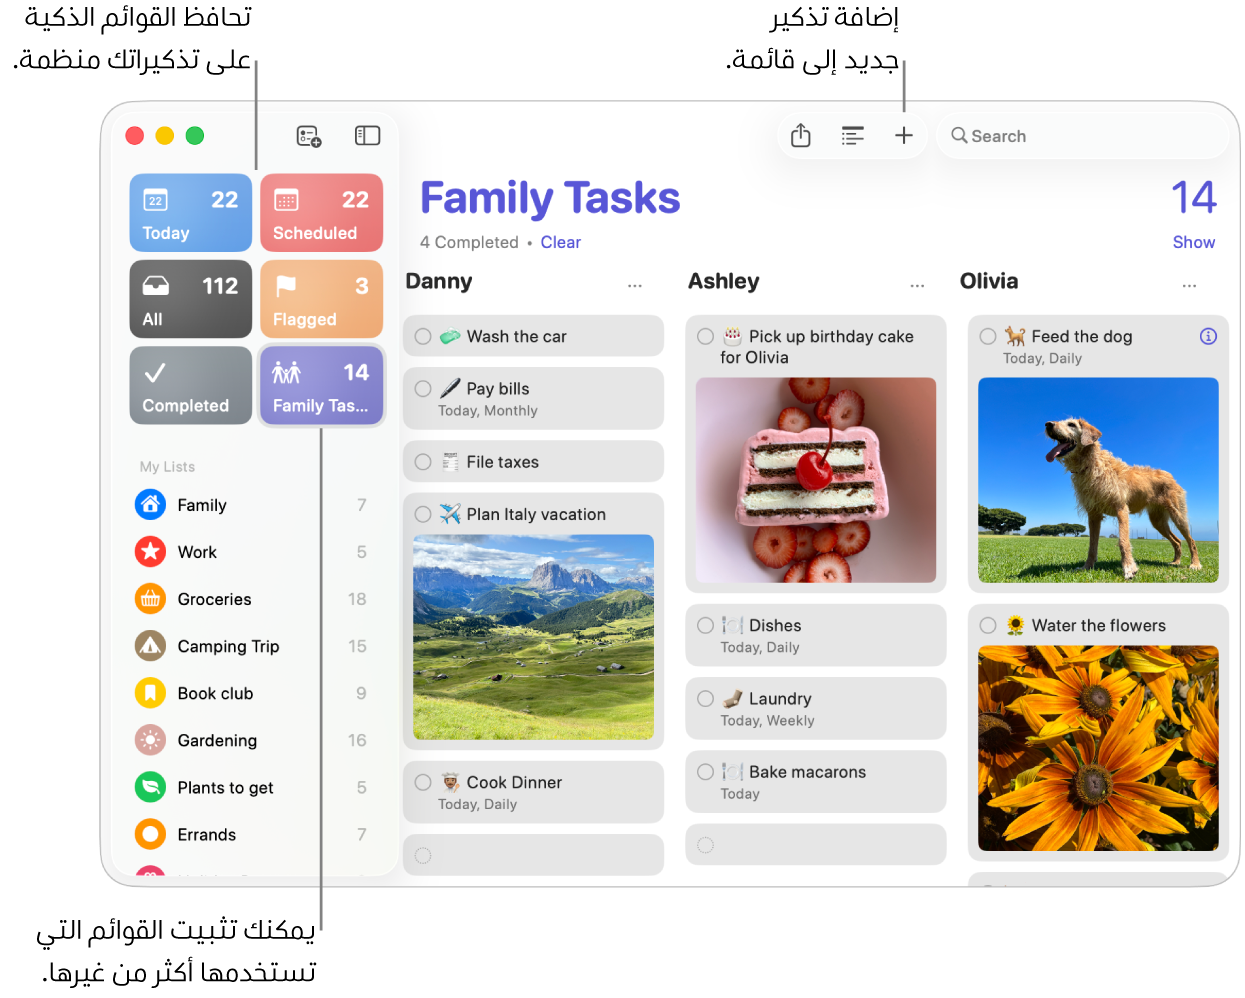Select the Family list house icon
The image size is (1245, 998).
click(150, 505)
